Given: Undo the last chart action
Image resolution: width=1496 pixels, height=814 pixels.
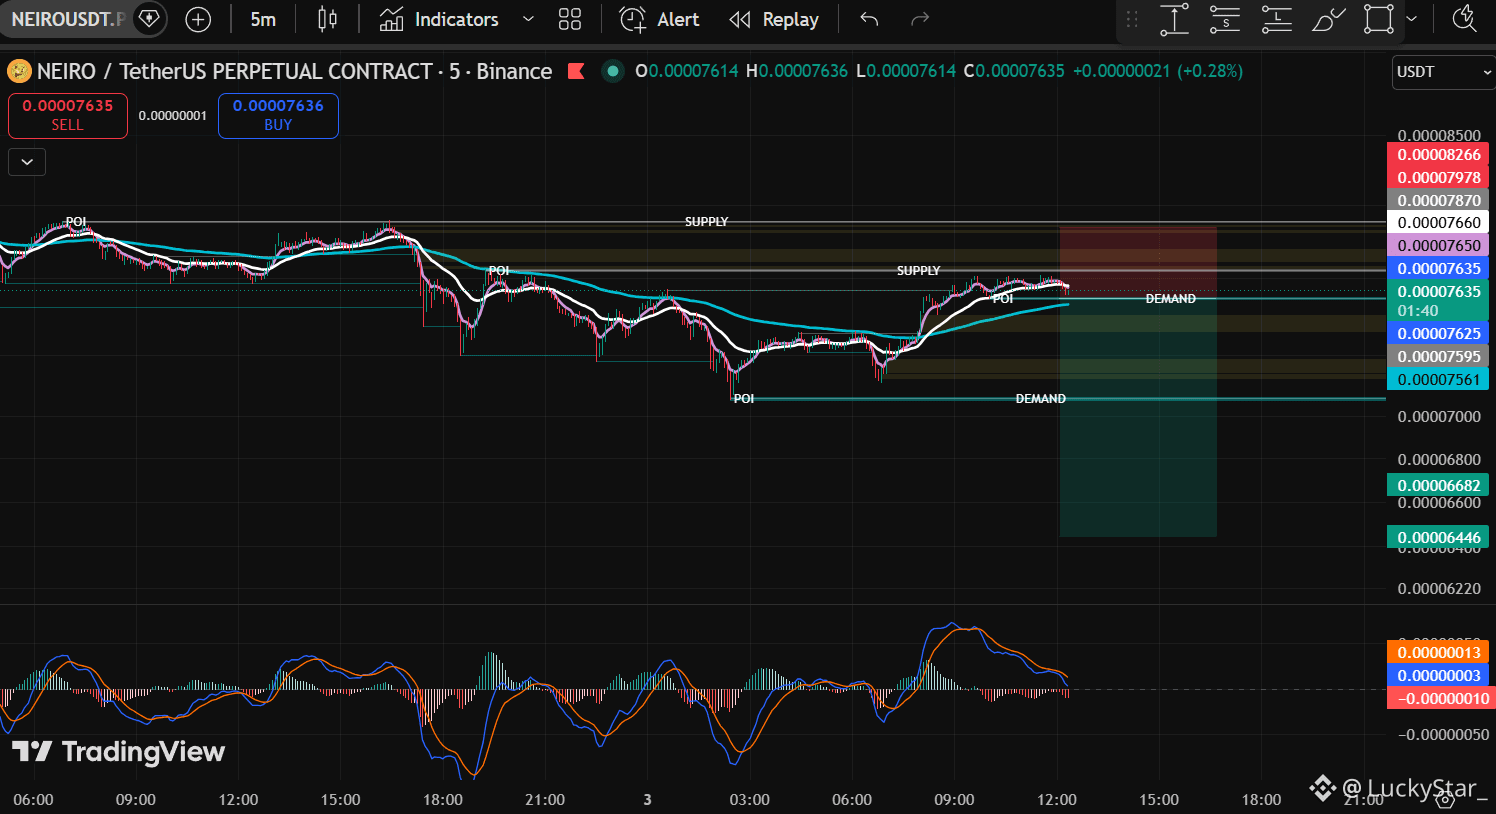Looking at the screenshot, I should coord(869,19).
